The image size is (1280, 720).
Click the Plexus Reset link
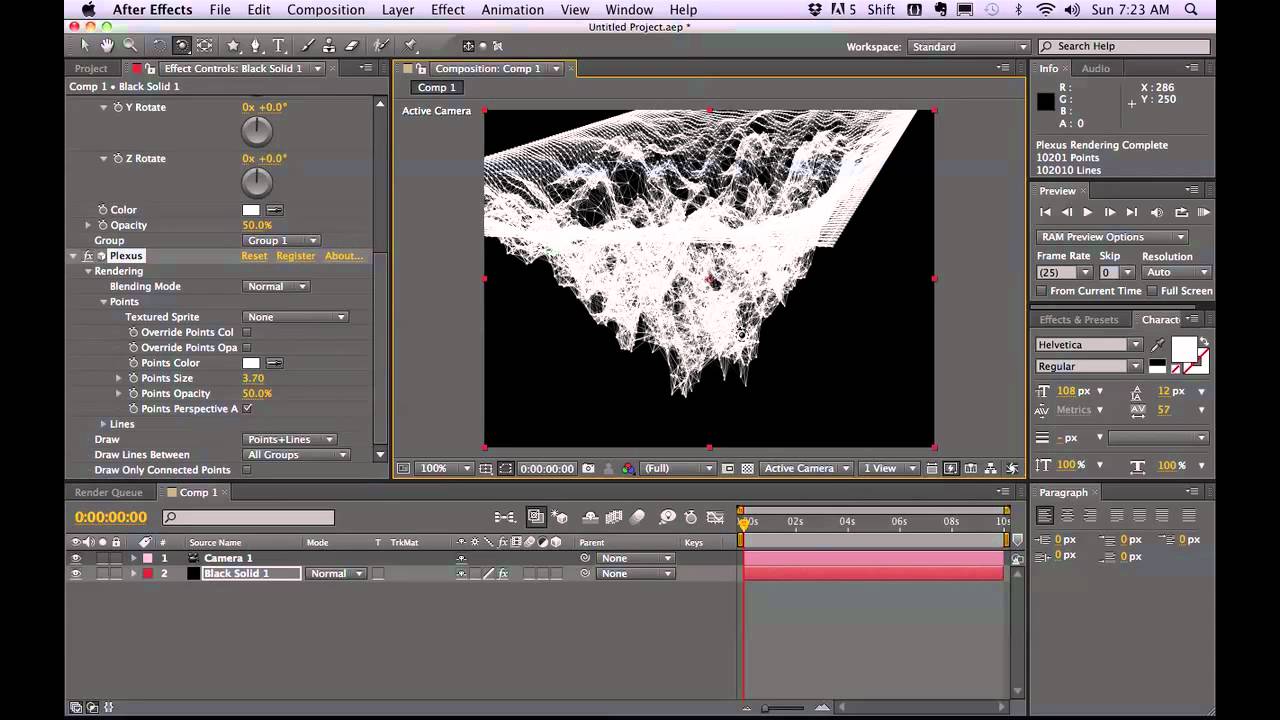[254, 256]
